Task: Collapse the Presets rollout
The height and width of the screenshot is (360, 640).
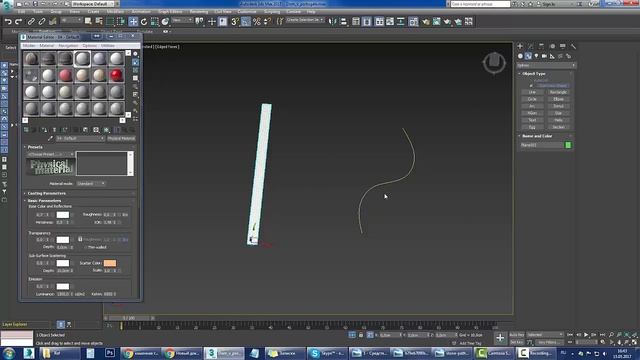Action: pyautogui.click(x=35, y=147)
